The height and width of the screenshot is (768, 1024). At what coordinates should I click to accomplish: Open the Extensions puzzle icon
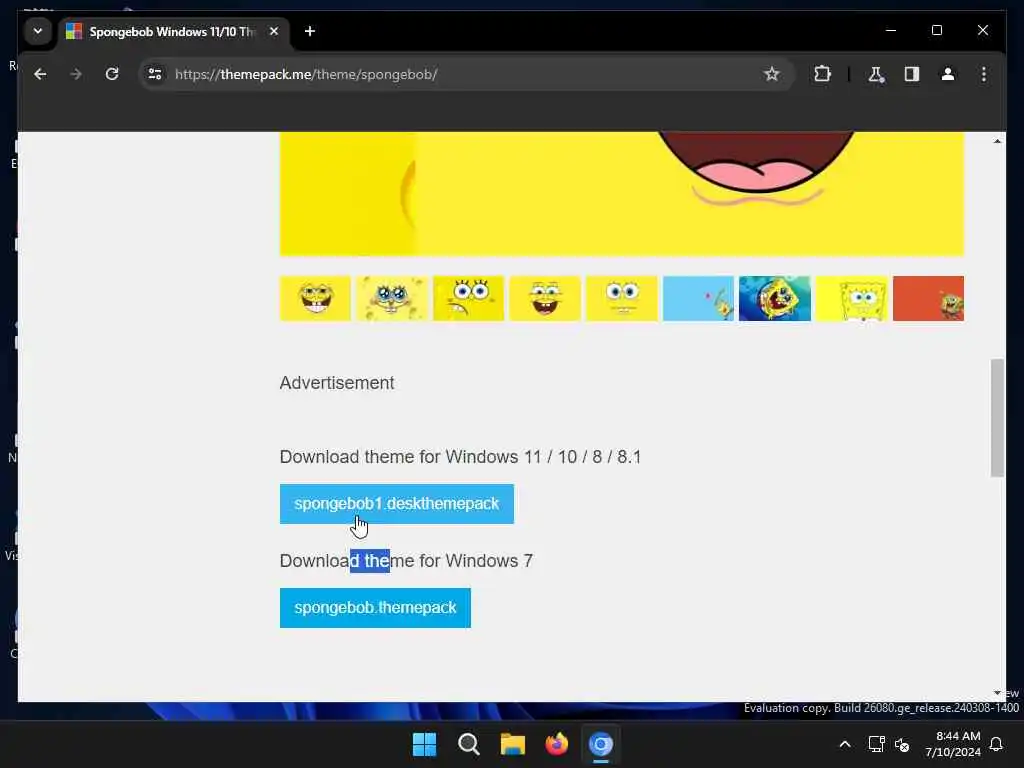click(x=822, y=74)
